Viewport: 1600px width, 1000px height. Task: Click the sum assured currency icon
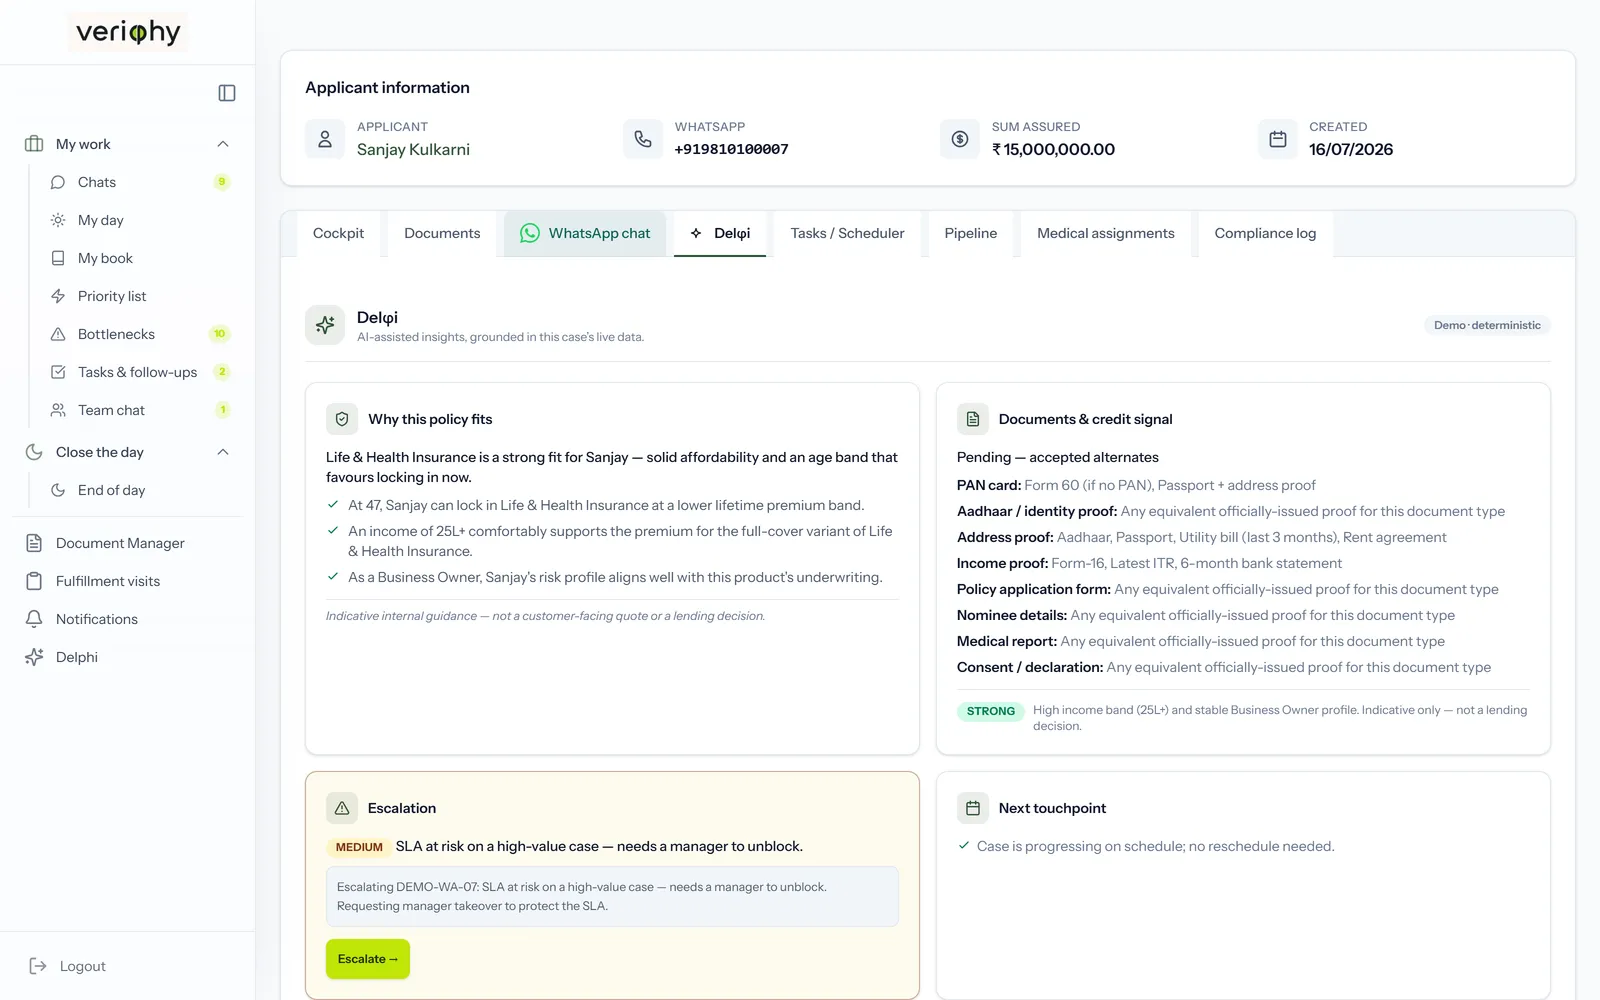pos(960,139)
